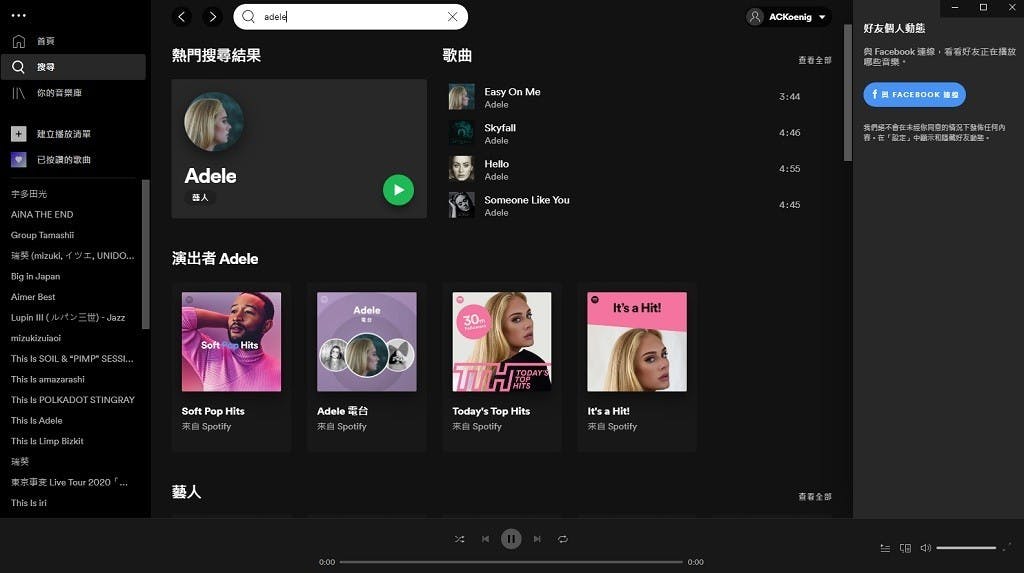Image resolution: width=1024 pixels, height=573 pixels.
Task: Toggle shuffle playback
Action: click(x=459, y=539)
